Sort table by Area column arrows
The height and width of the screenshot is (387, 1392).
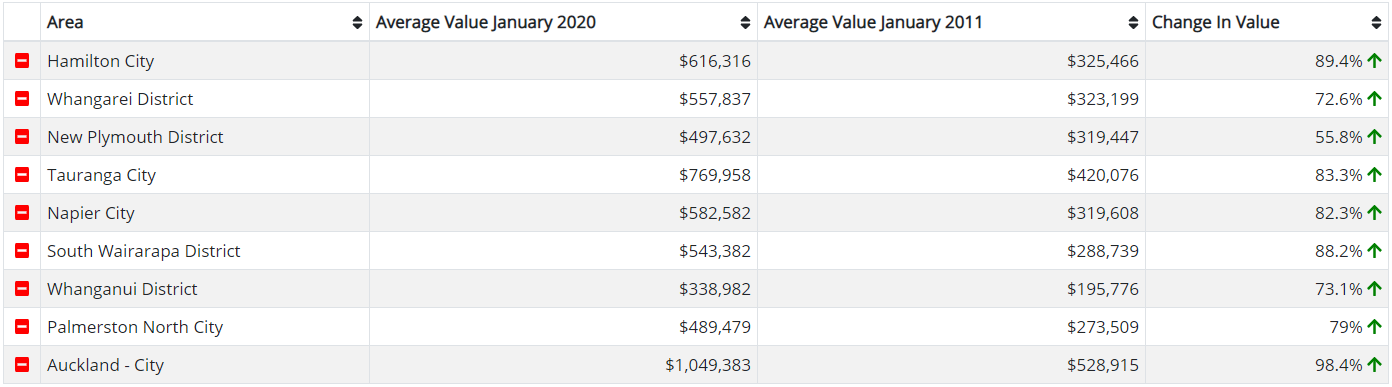[x=358, y=23]
